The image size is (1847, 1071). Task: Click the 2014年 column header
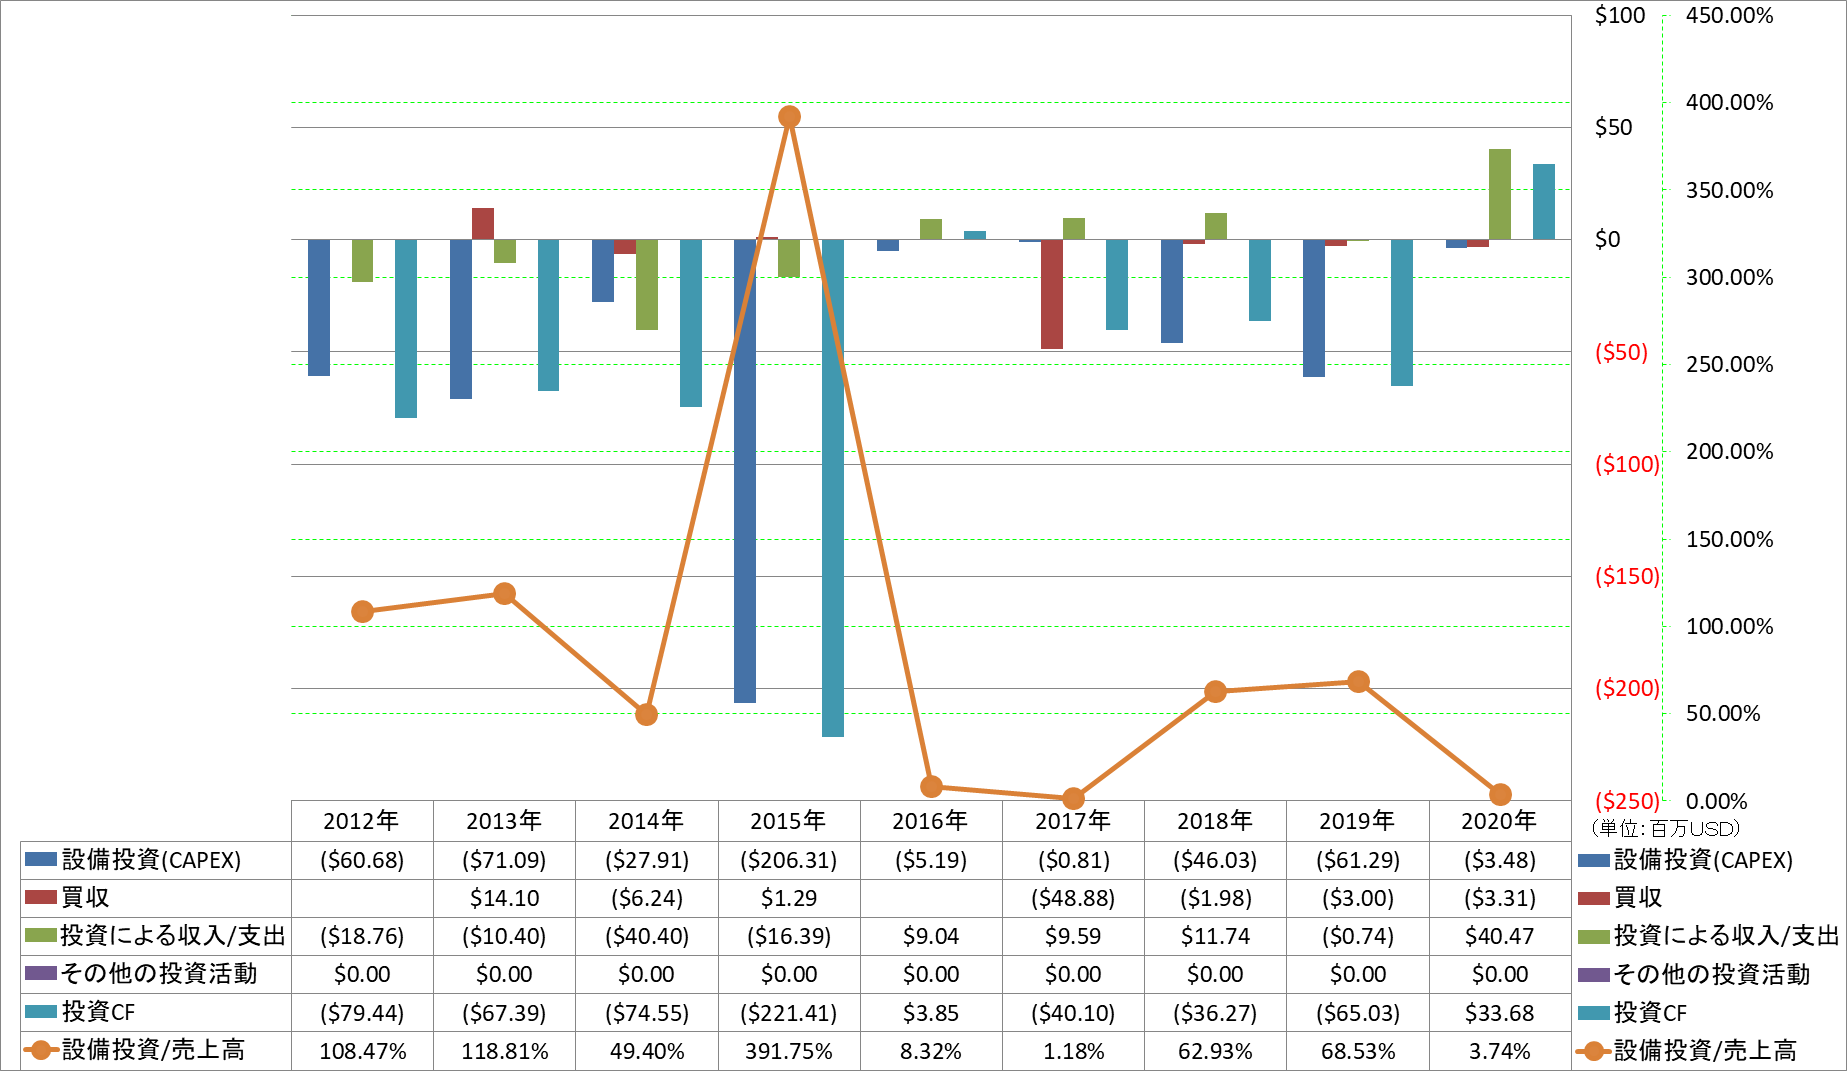[646, 821]
